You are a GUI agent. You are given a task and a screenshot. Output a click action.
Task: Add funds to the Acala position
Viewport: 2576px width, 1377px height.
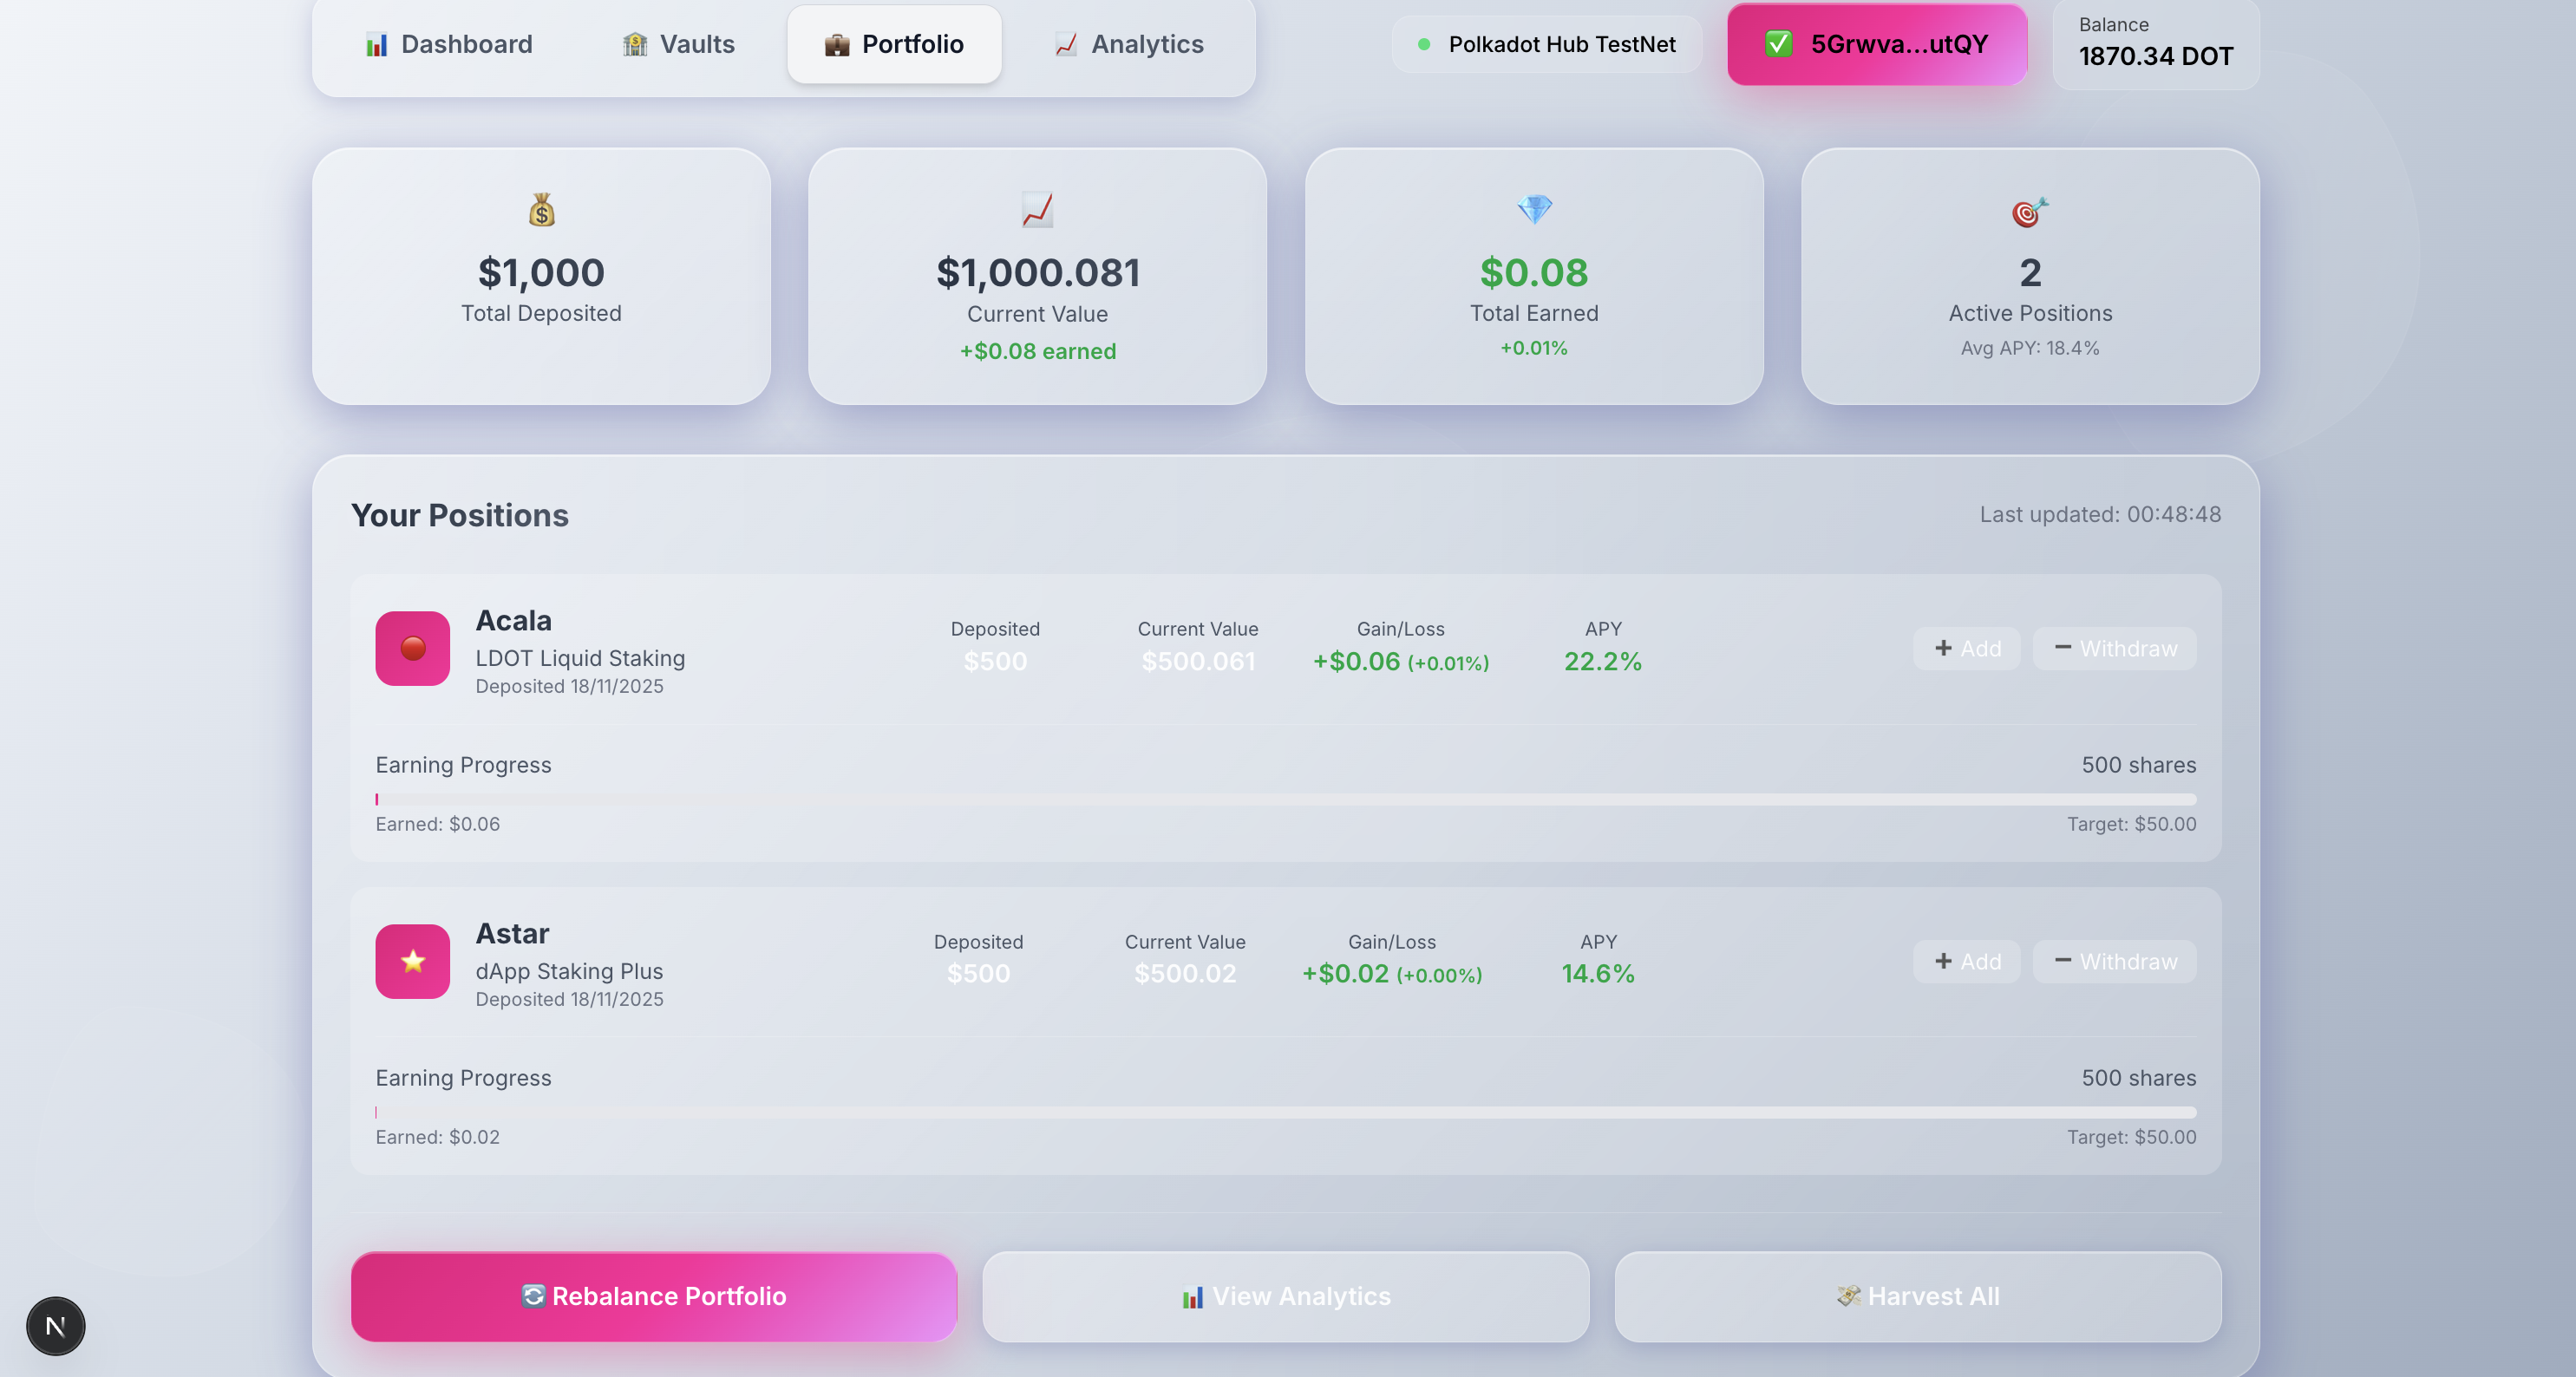click(1966, 648)
